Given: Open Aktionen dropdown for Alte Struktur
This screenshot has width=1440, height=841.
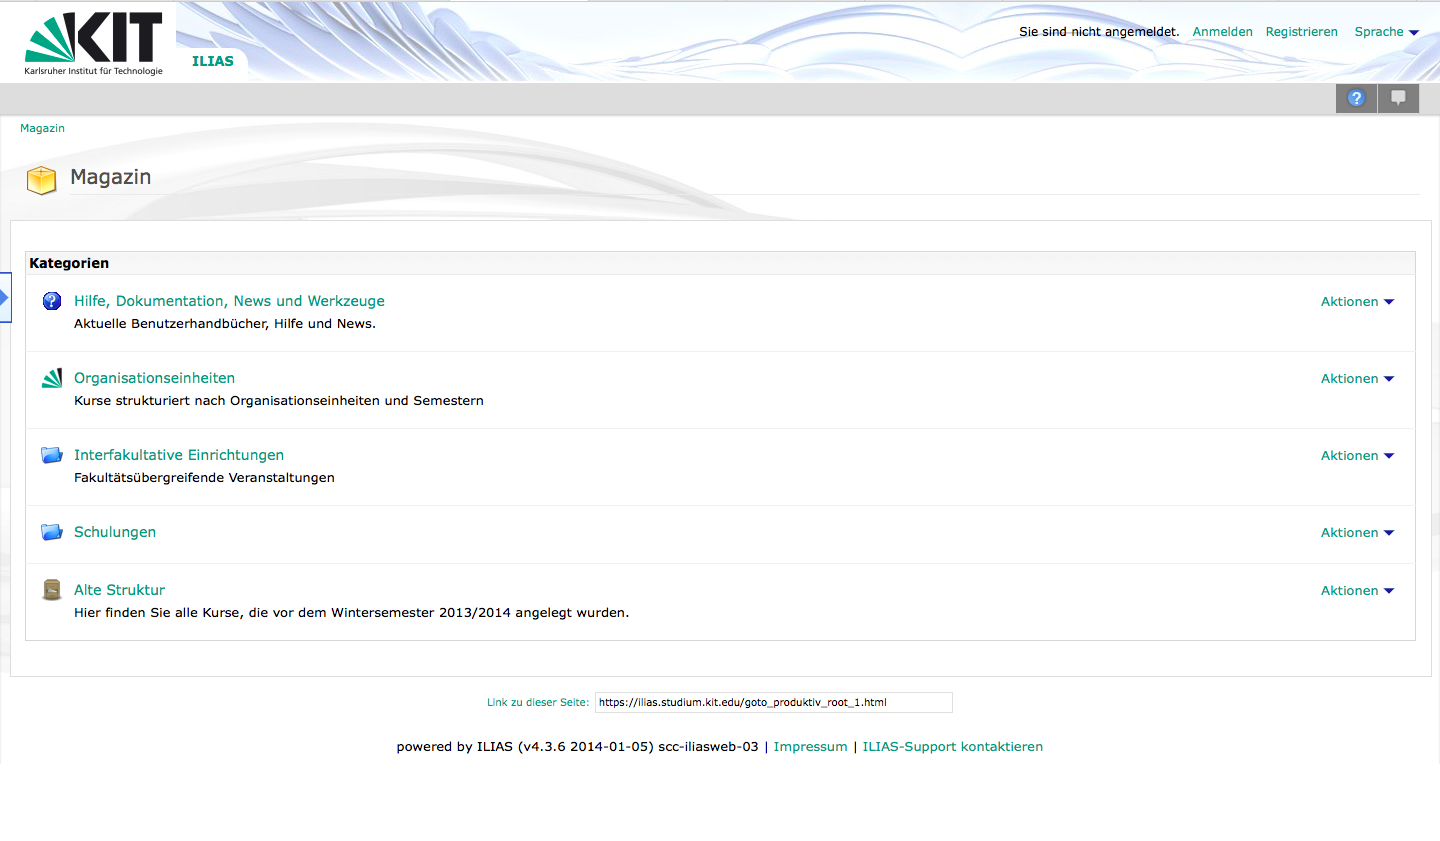Looking at the screenshot, I should click(1357, 591).
